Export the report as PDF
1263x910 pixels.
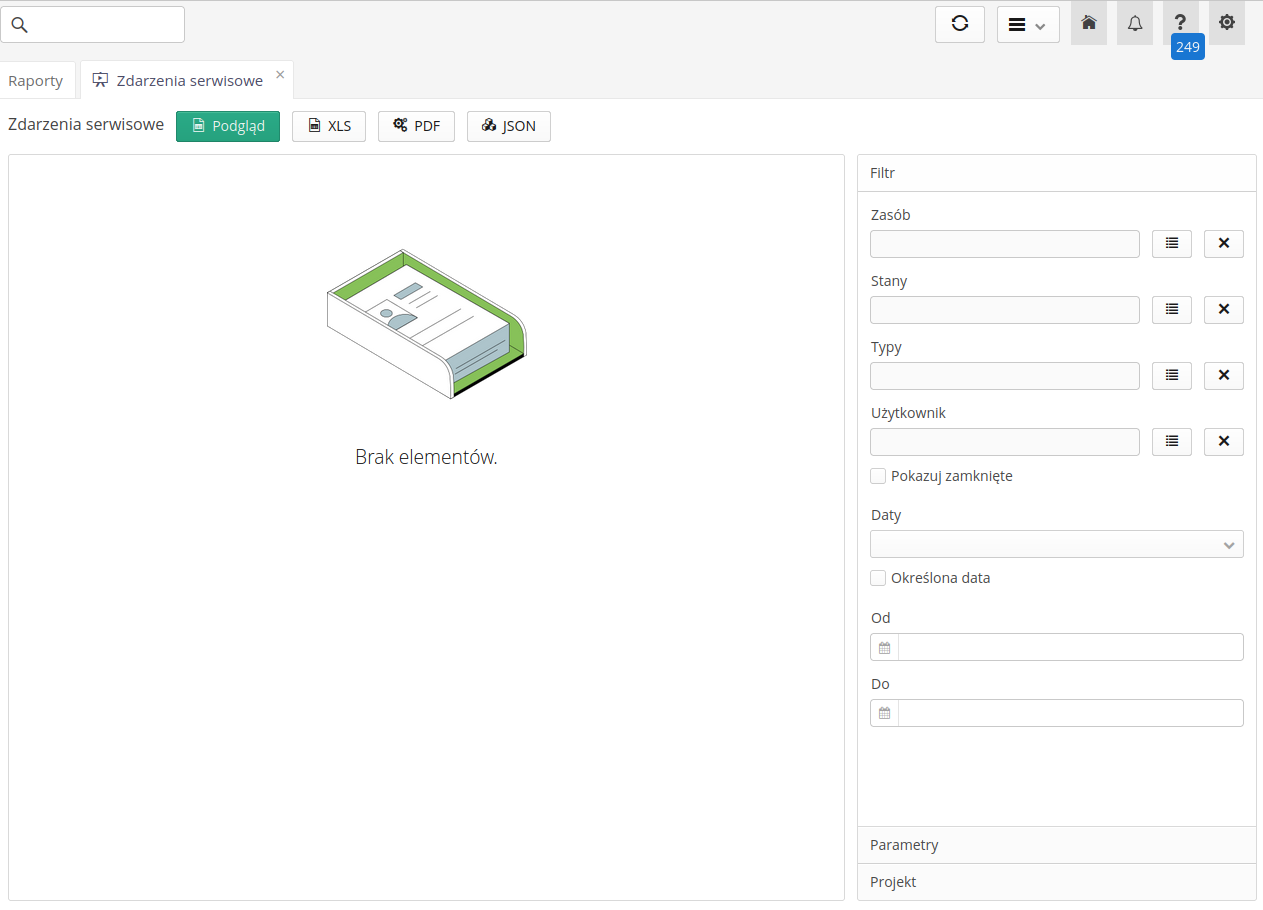tap(416, 126)
